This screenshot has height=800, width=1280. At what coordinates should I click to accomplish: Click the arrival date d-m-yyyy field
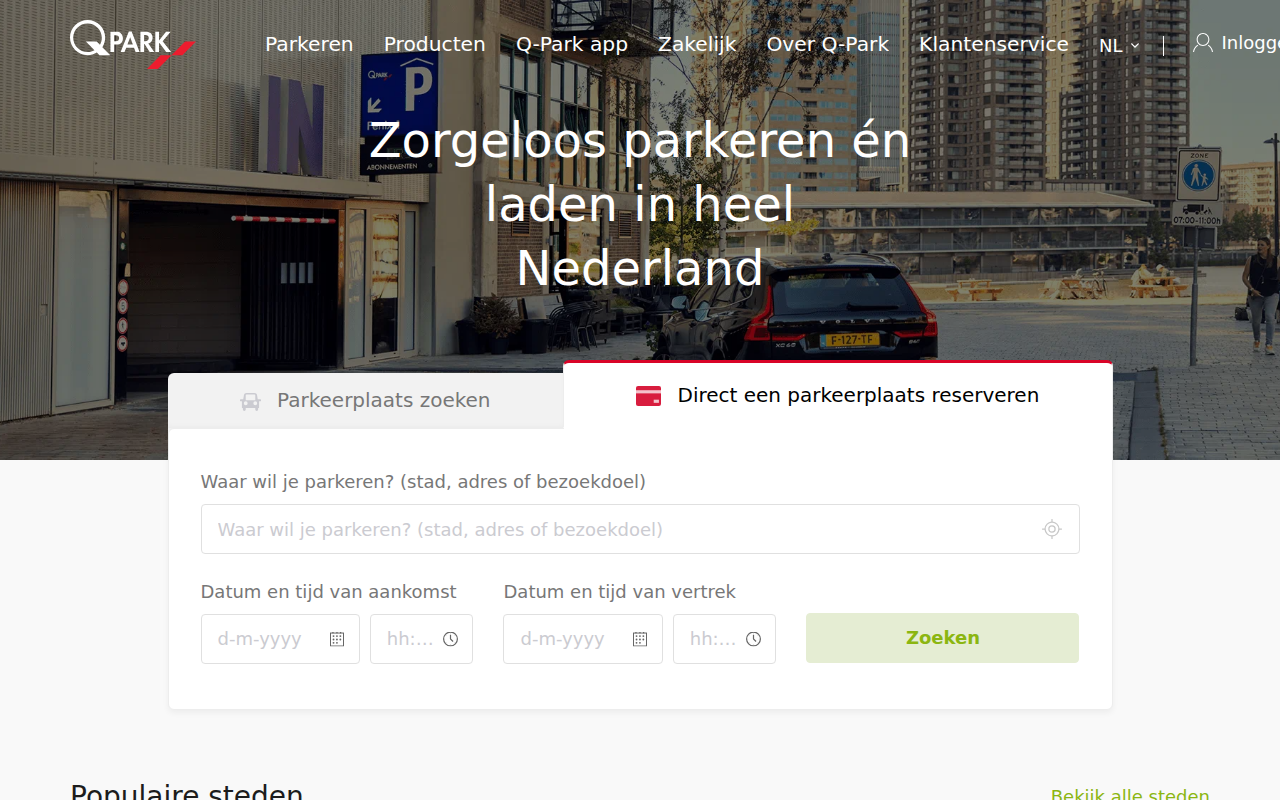click(280, 639)
